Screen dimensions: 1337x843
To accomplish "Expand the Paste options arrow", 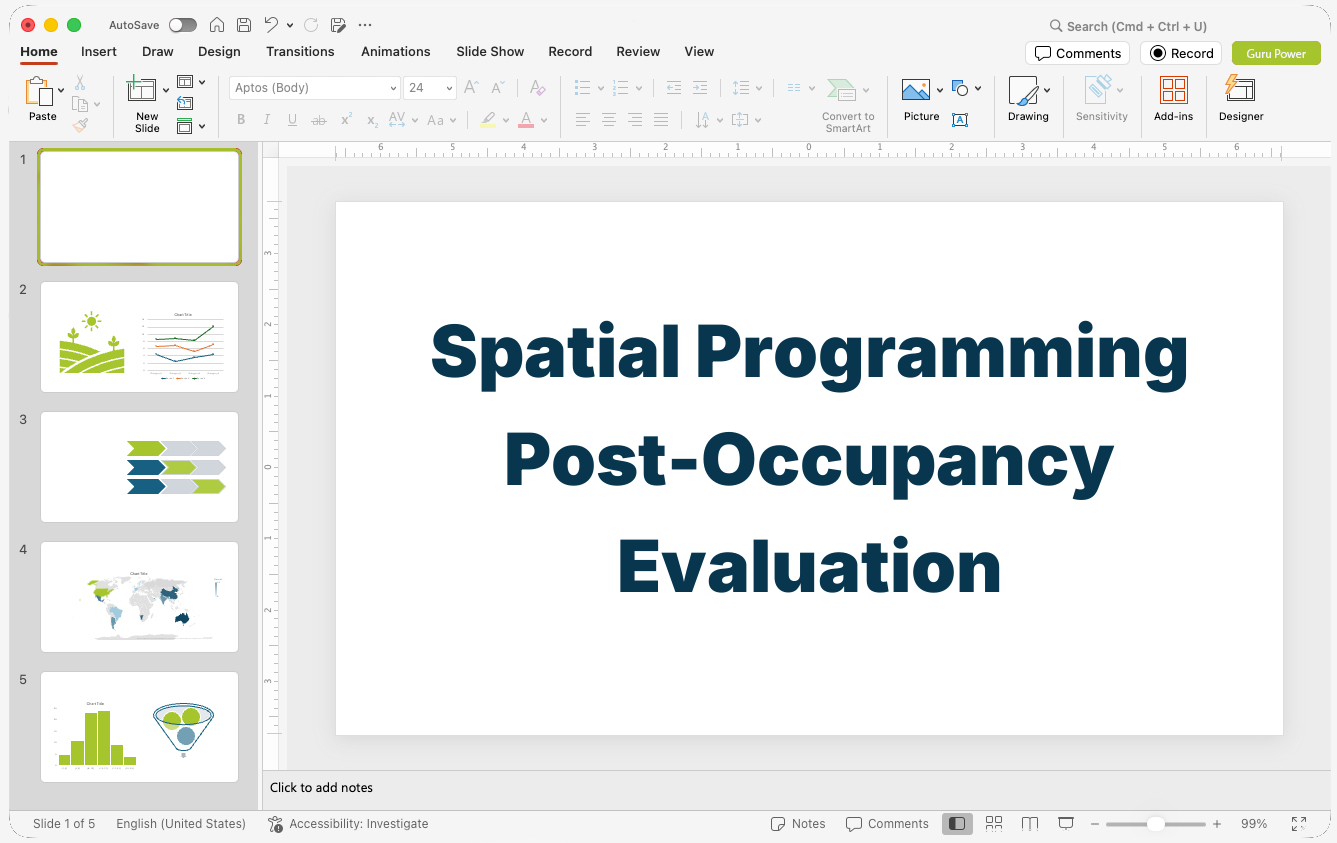I will point(61,90).
